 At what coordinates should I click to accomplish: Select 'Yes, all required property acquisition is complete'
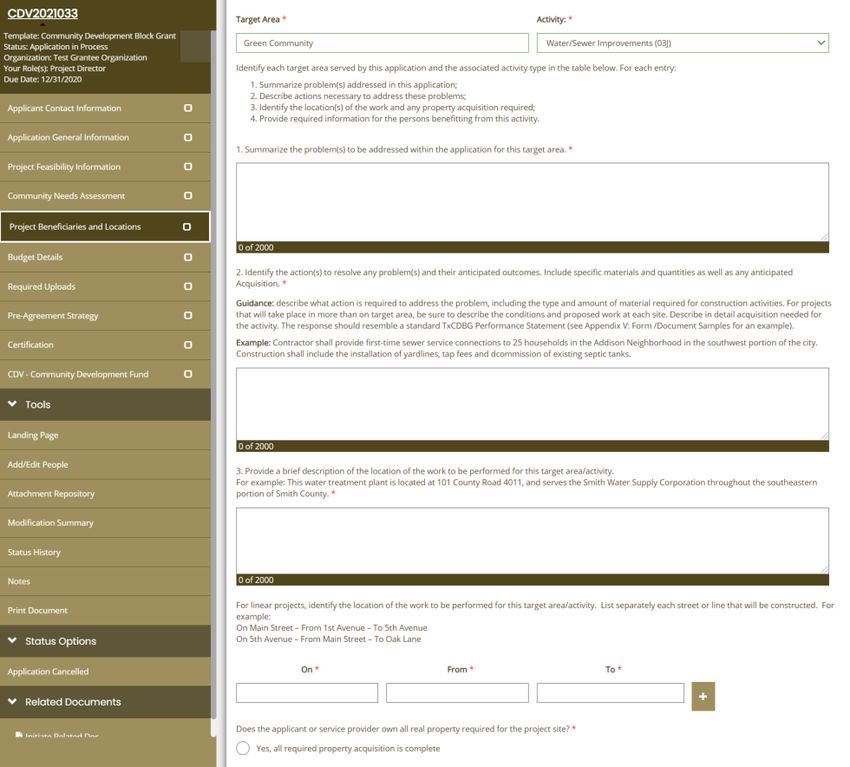243,749
